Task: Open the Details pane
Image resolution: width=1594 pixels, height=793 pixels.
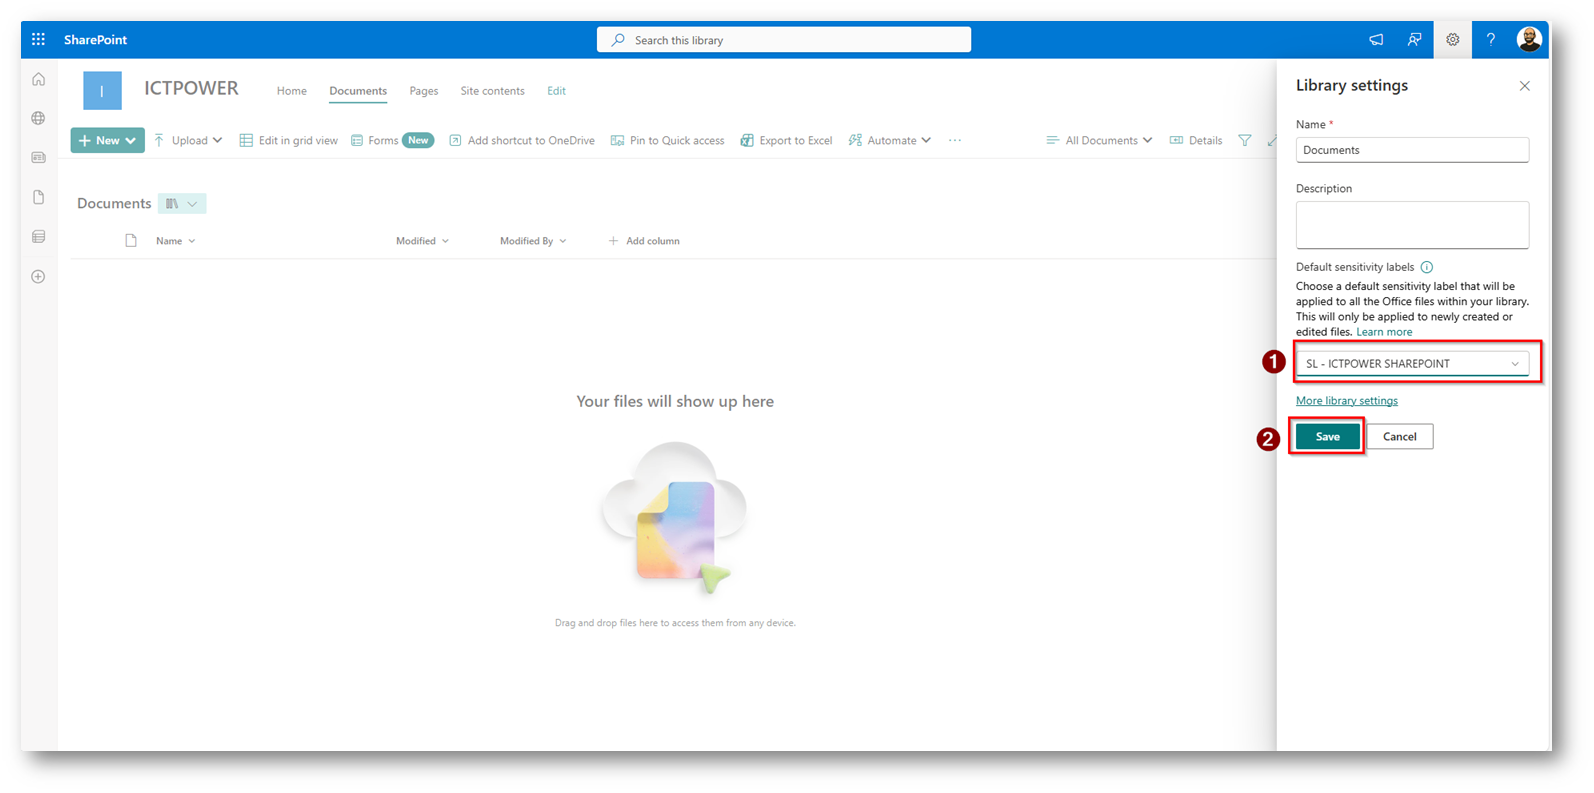Action: tap(1196, 141)
